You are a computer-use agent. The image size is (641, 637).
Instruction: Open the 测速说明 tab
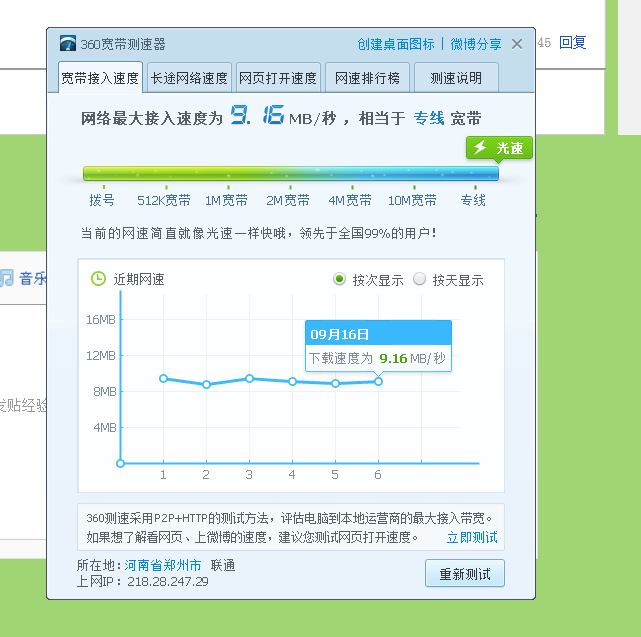456,78
